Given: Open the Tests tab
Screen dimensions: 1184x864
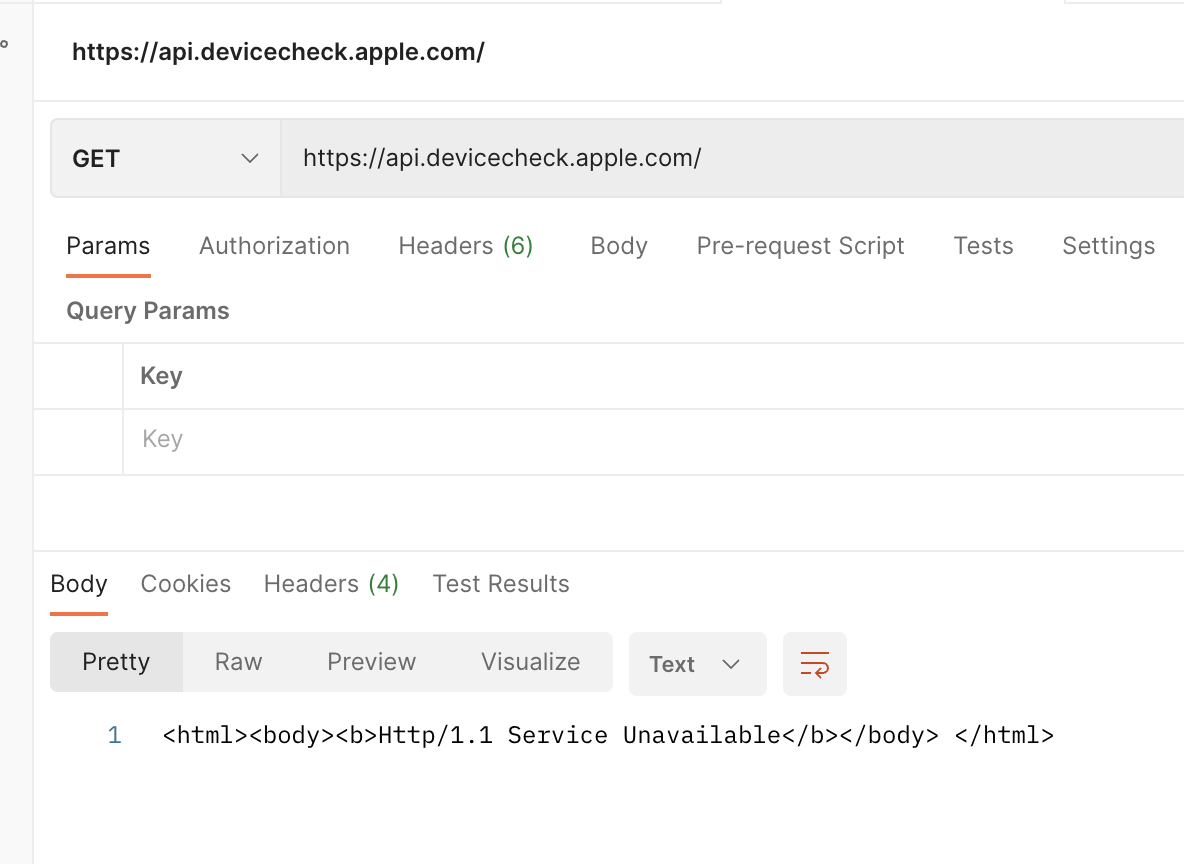Looking at the screenshot, I should pyautogui.click(x=983, y=246).
